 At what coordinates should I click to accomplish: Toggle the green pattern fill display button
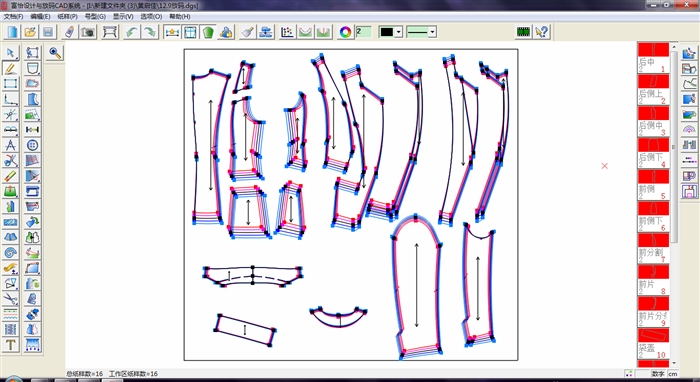(x=208, y=32)
